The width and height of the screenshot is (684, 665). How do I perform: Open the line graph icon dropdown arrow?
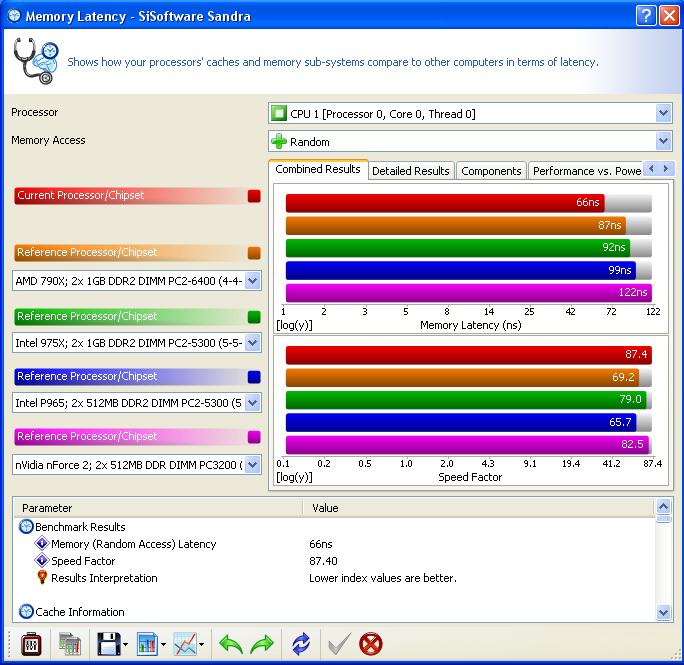coord(202,644)
